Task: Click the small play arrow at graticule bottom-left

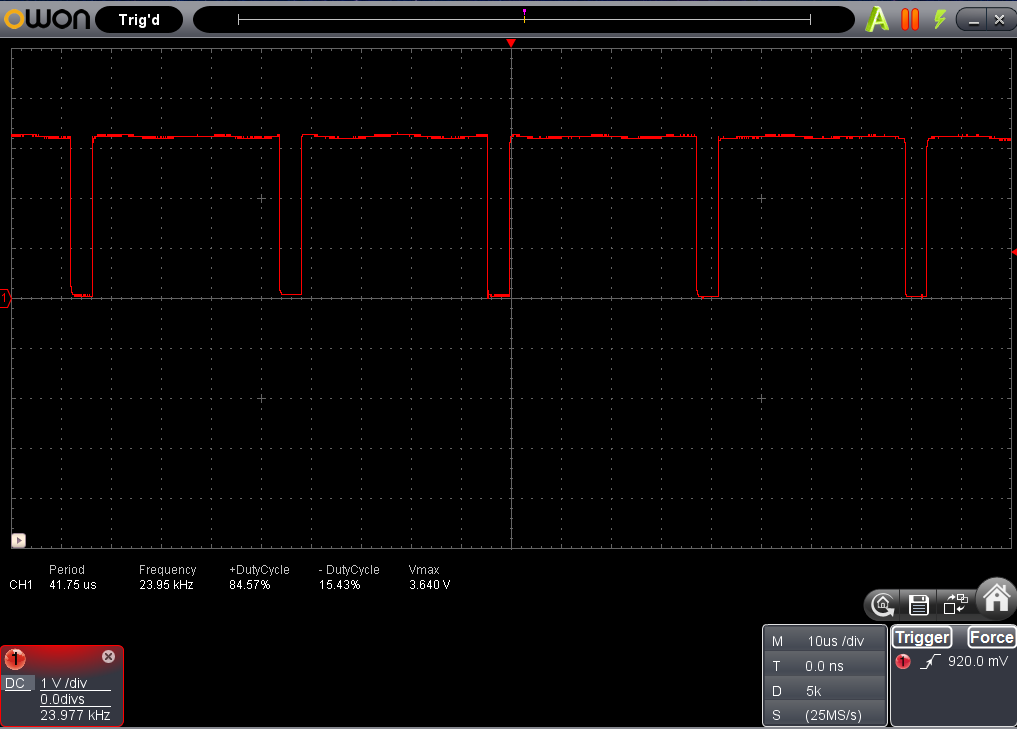Action: point(18,540)
